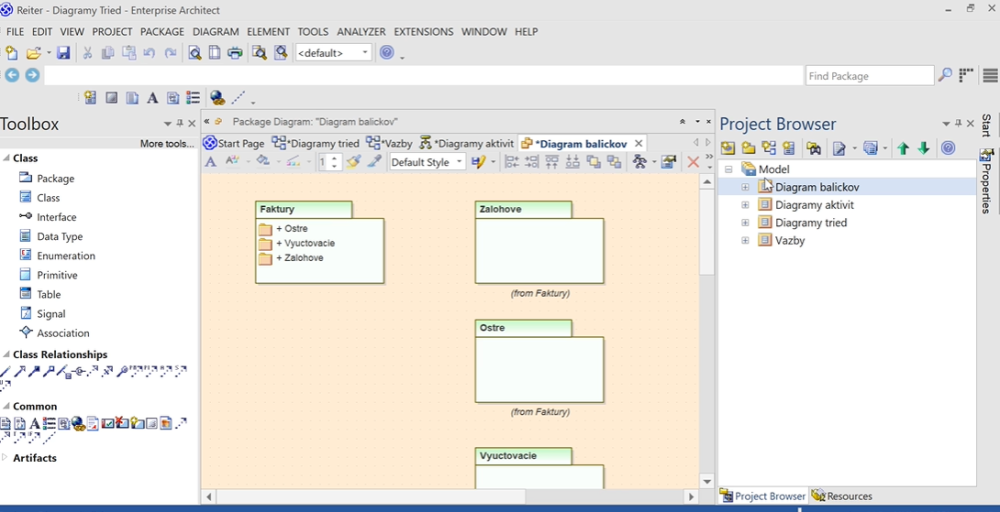The image size is (1000, 512).
Task: Click search magnifier next to Find Package
Action: 944,76
